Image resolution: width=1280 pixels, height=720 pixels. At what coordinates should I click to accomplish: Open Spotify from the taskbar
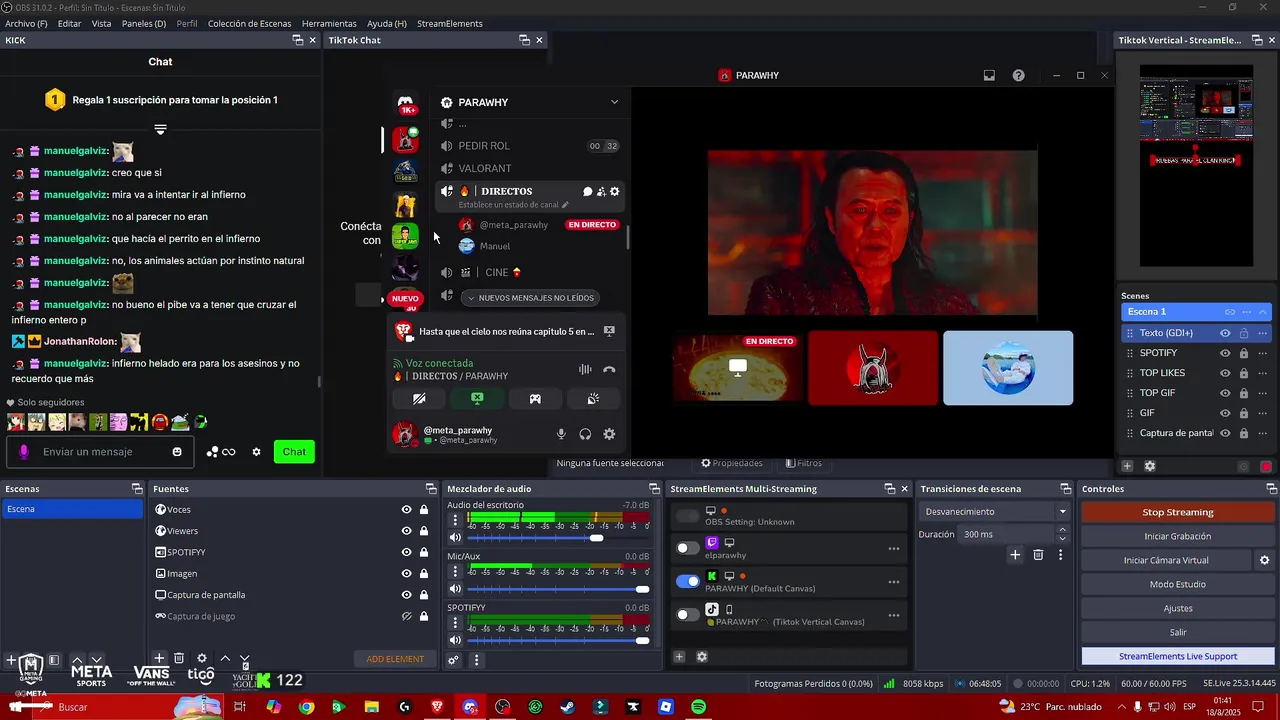pos(698,707)
